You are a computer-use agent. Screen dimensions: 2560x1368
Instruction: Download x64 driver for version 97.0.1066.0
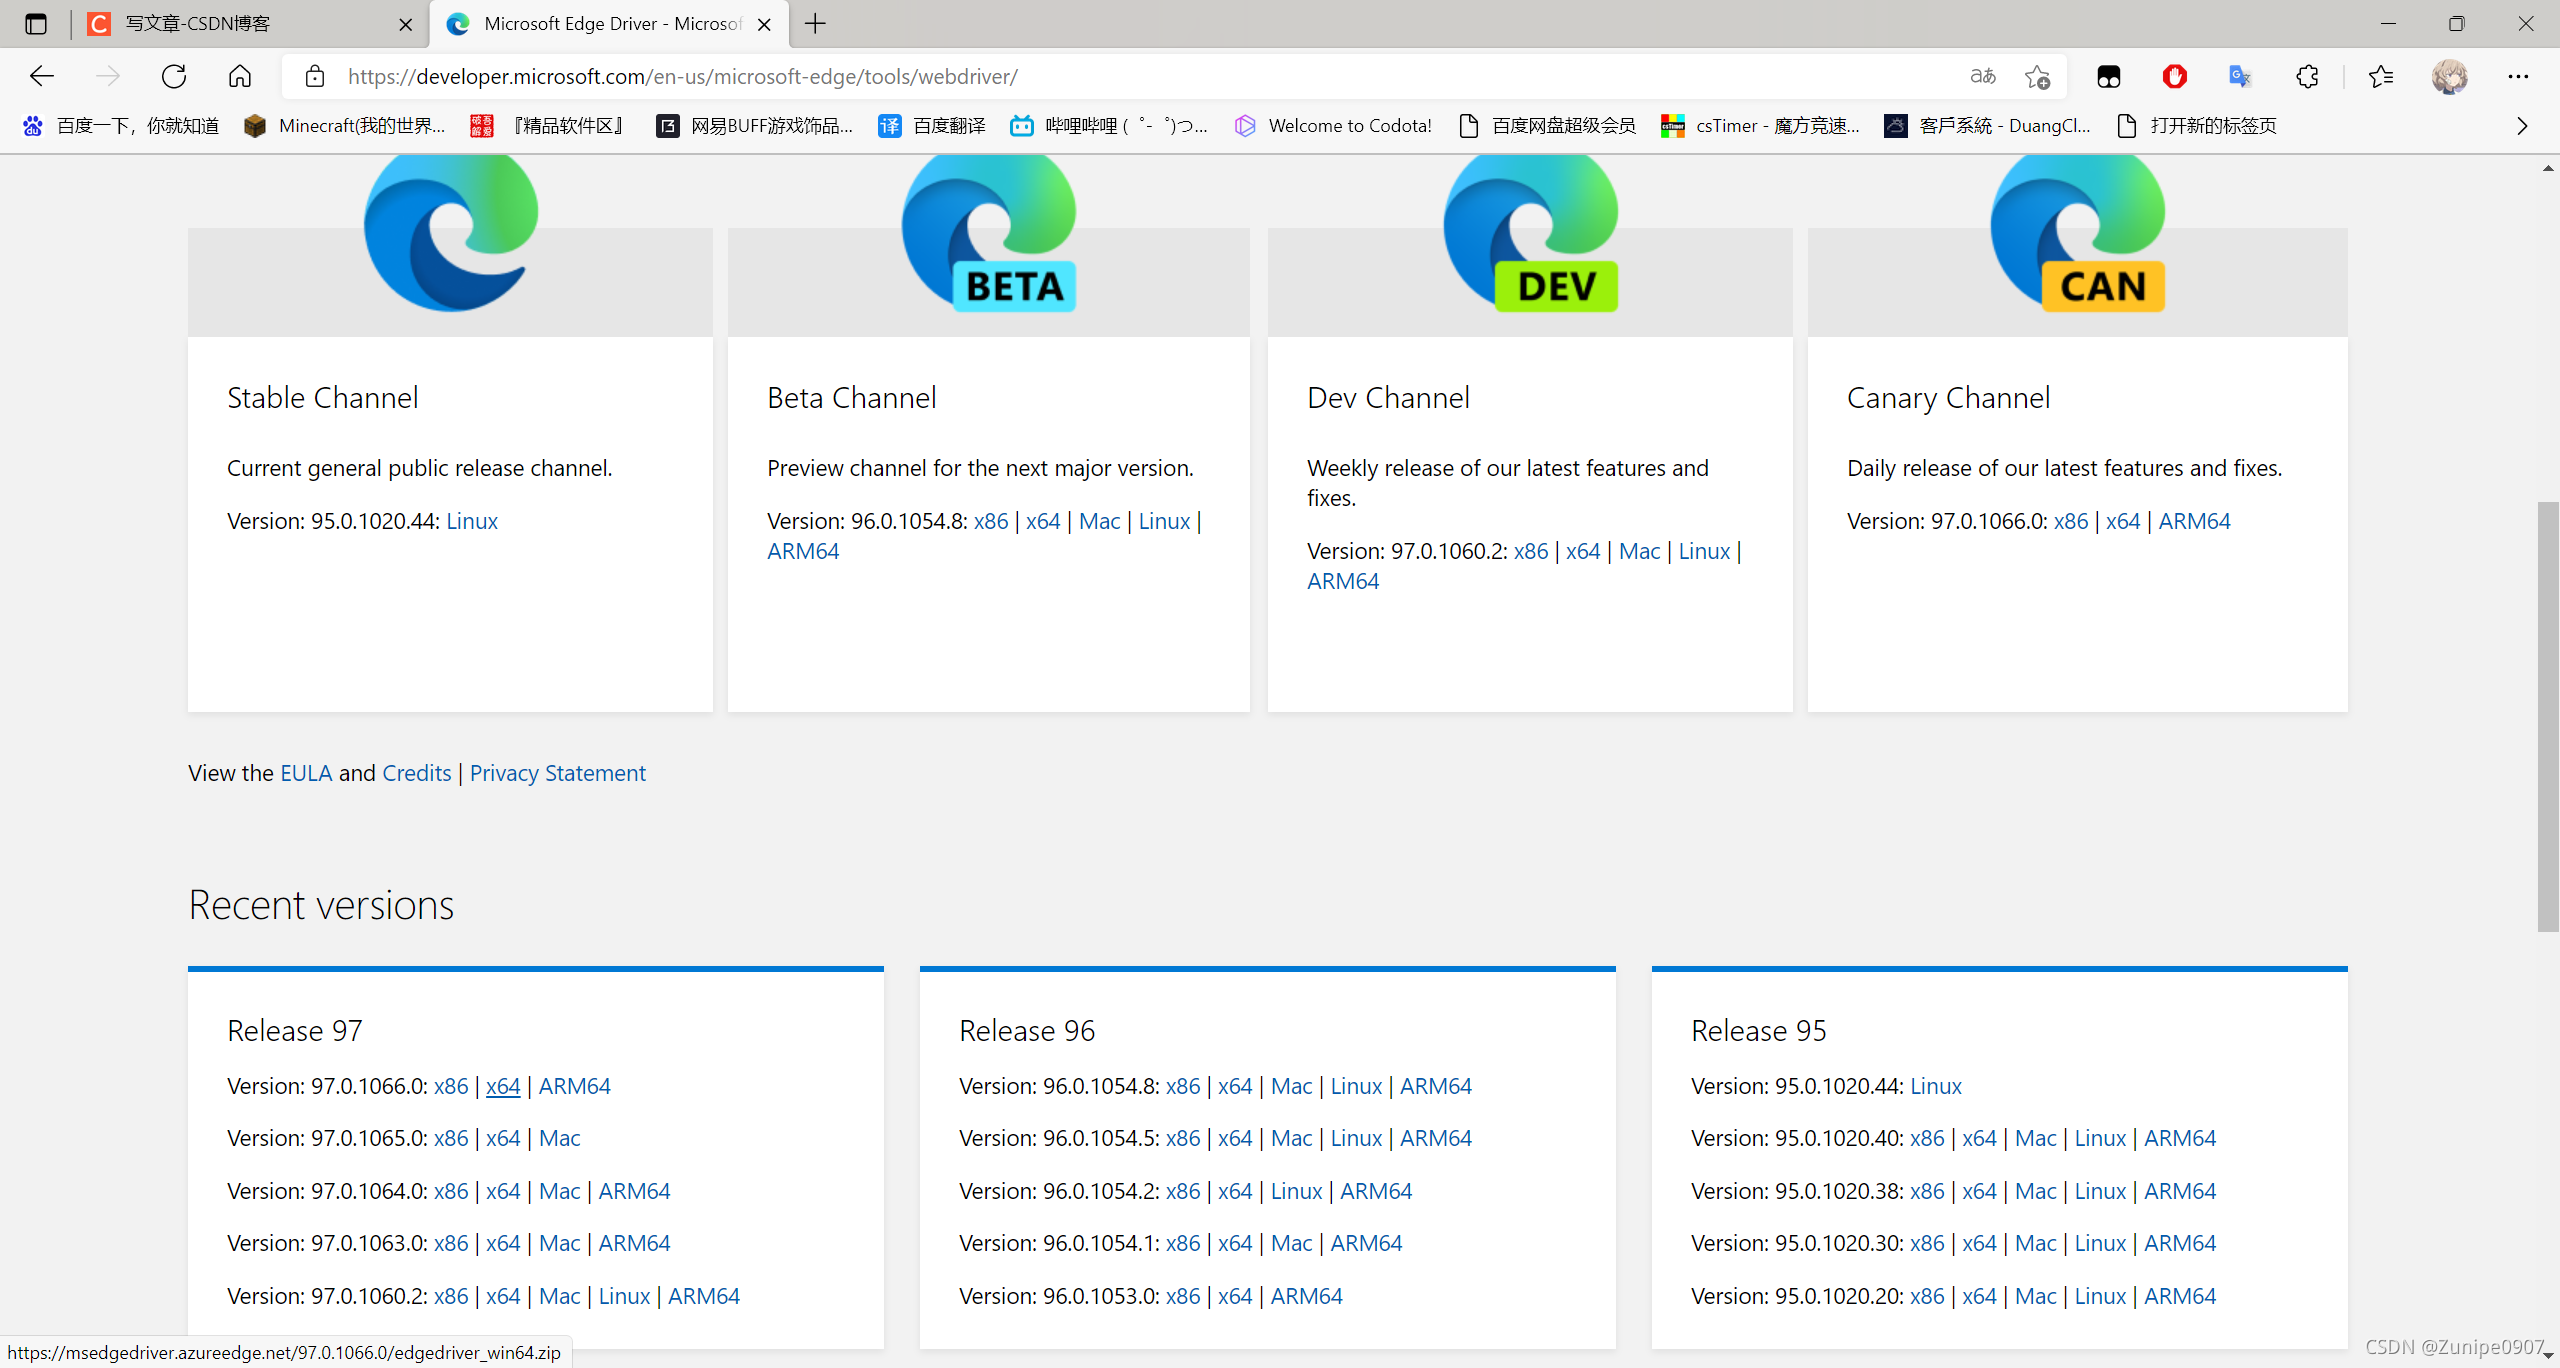503,1086
